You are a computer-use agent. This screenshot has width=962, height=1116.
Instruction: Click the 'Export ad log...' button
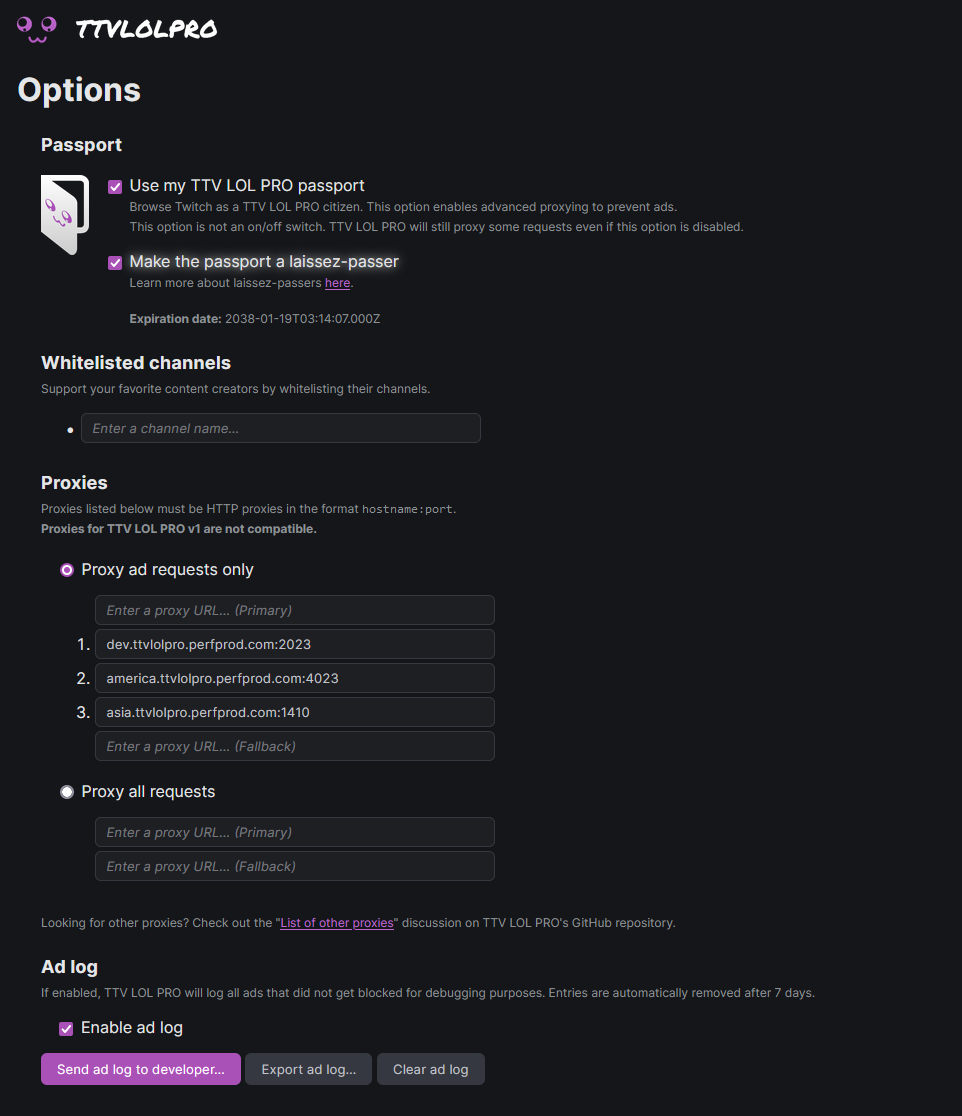pos(308,1068)
